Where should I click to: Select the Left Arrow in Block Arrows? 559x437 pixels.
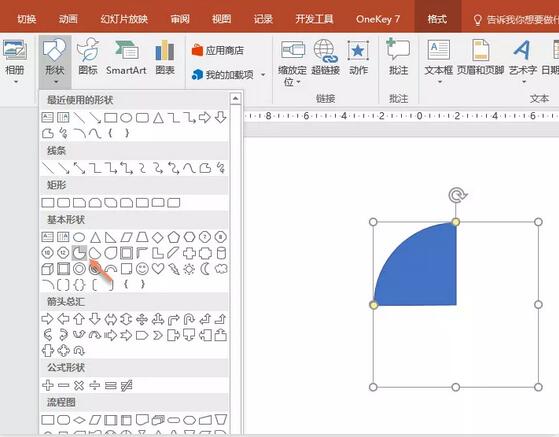pos(63,319)
